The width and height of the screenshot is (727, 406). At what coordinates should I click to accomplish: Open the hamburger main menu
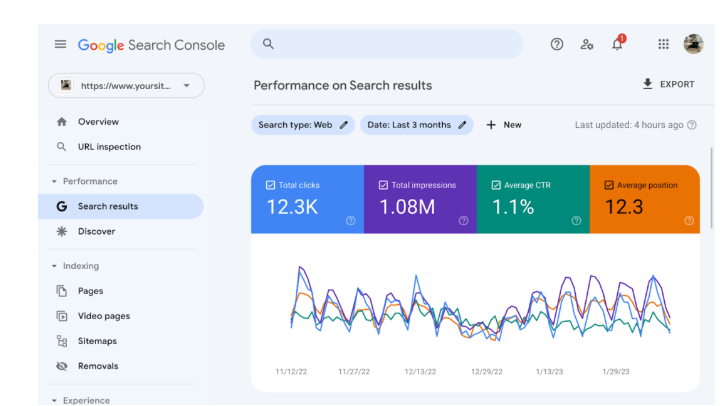pyautogui.click(x=60, y=44)
